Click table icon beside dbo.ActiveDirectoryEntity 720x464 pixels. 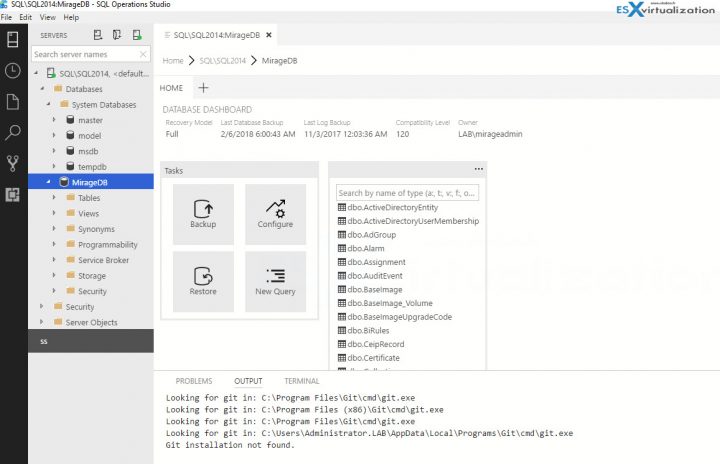tap(342, 207)
